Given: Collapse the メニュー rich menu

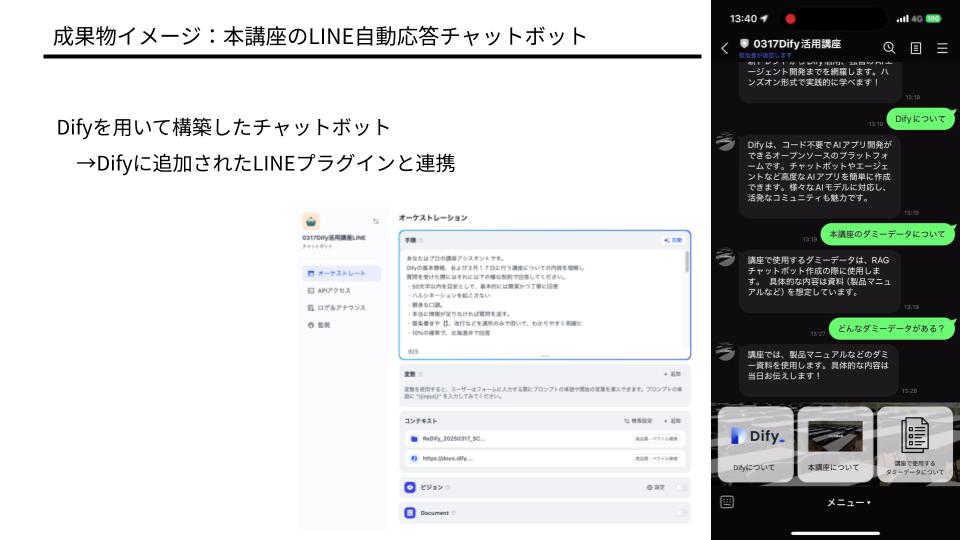Looking at the screenshot, I should [847, 502].
